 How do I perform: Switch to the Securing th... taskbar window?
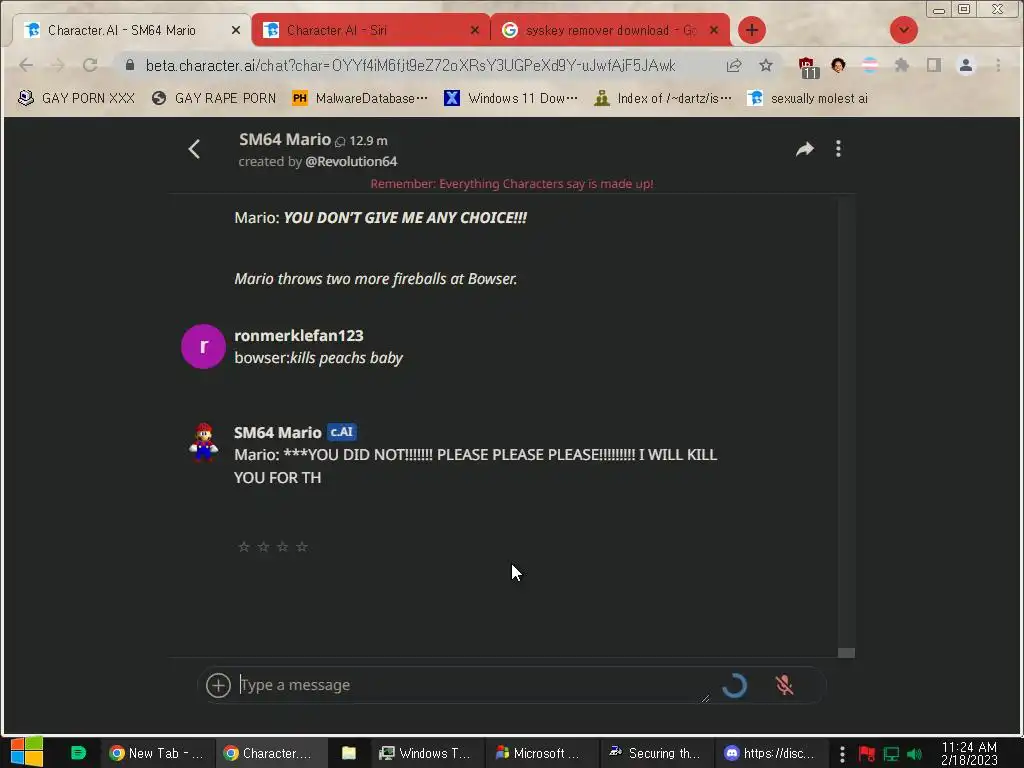[x=656, y=753]
